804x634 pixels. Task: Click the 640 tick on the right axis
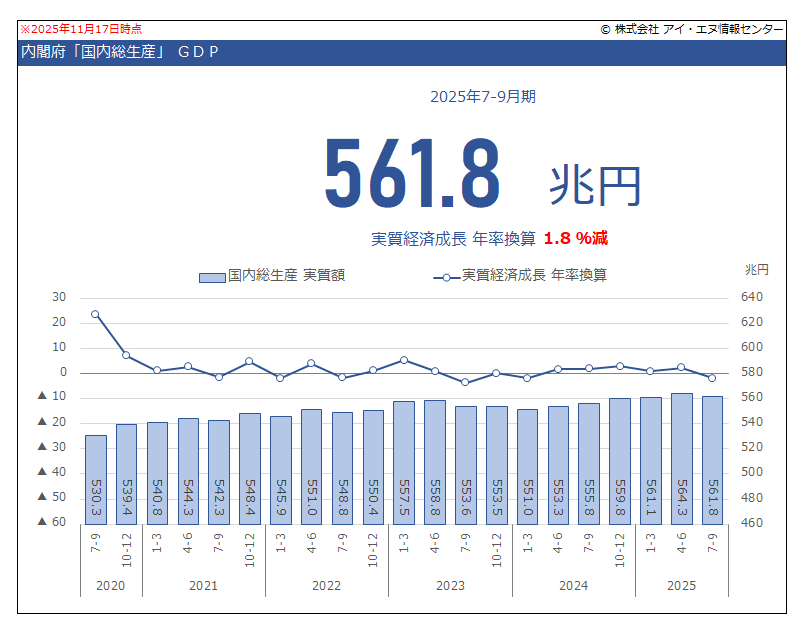[751, 297]
